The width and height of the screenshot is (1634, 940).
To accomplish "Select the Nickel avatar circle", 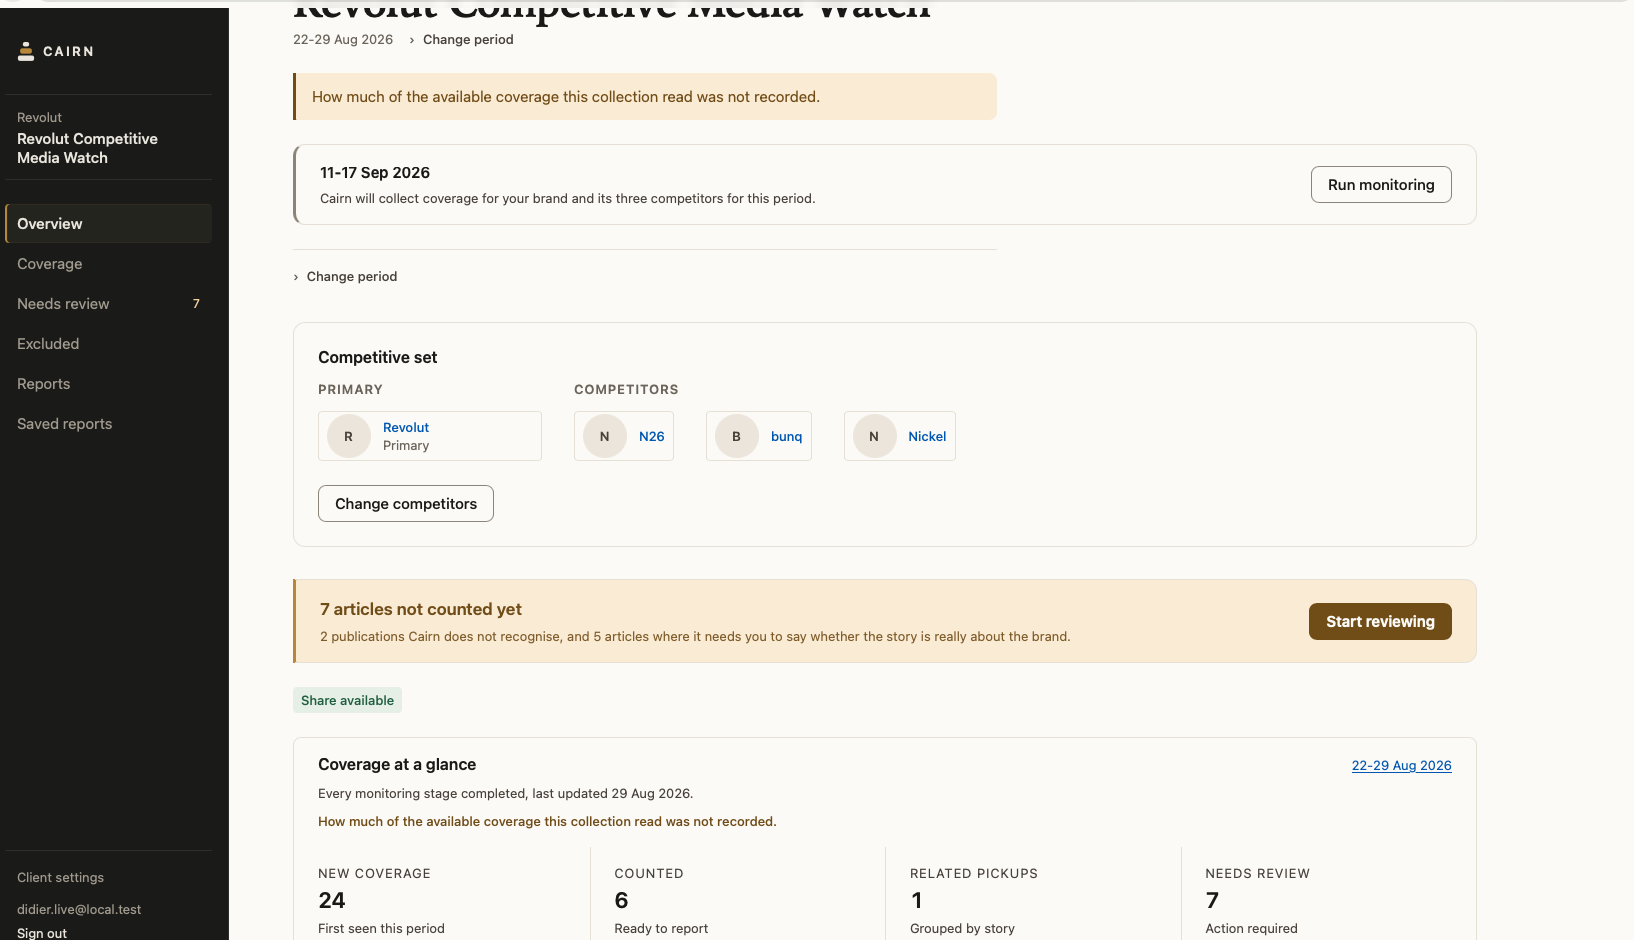I will tap(874, 436).
